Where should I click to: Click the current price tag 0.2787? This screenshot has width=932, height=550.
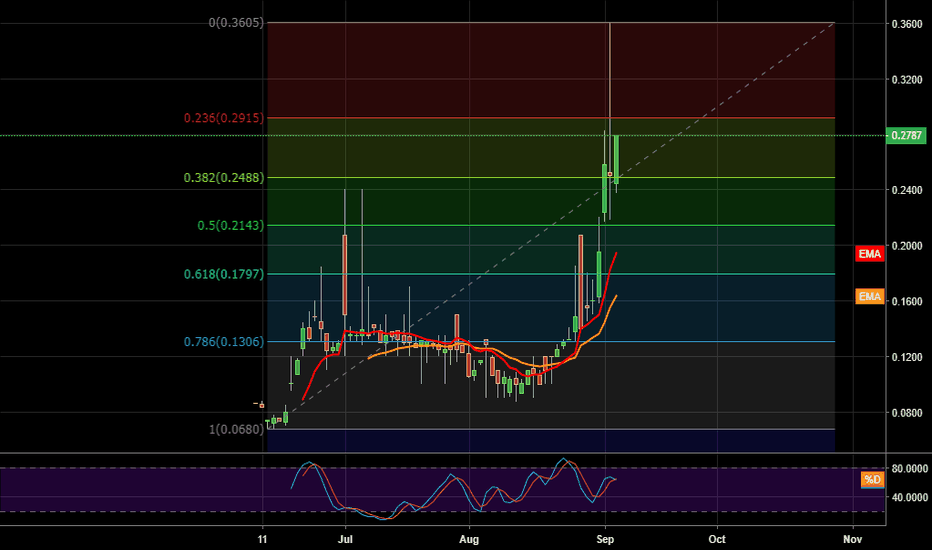click(x=906, y=136)
